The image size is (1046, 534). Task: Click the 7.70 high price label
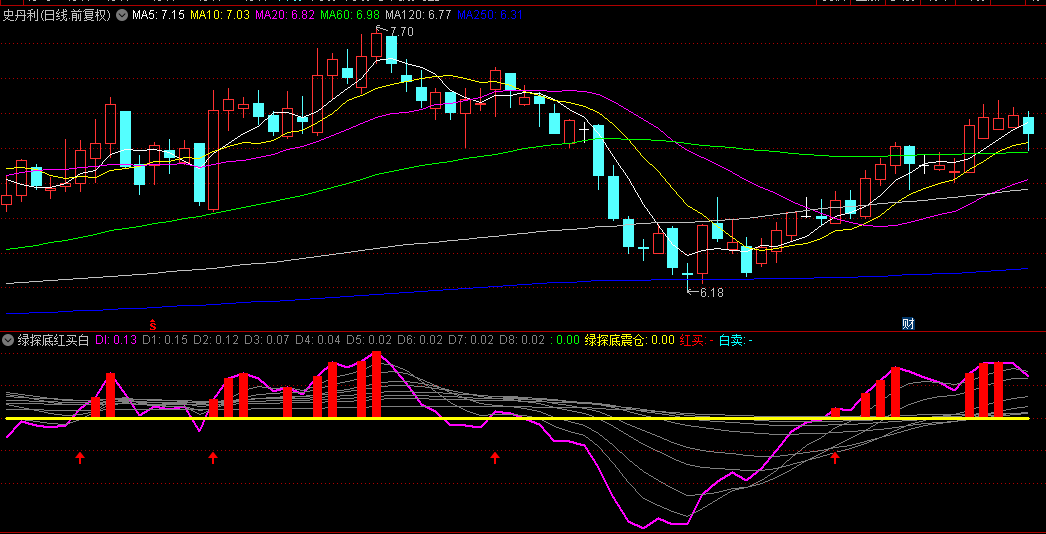(x=399, y=32)
